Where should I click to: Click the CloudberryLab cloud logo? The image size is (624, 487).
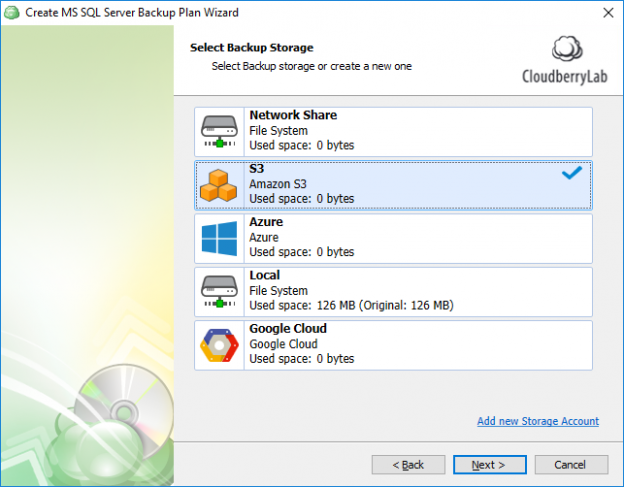point(567,50)
